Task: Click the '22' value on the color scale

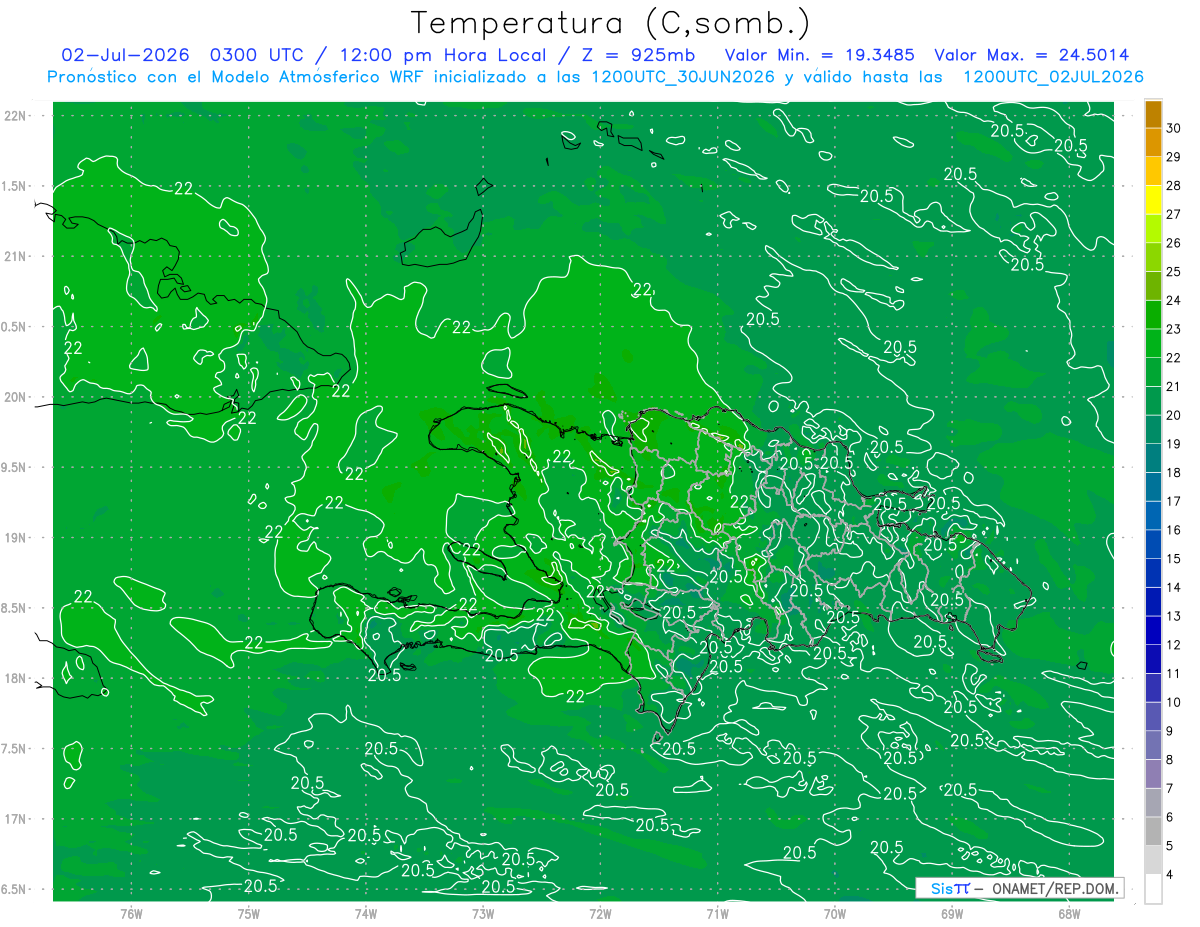Action: 1174,358
